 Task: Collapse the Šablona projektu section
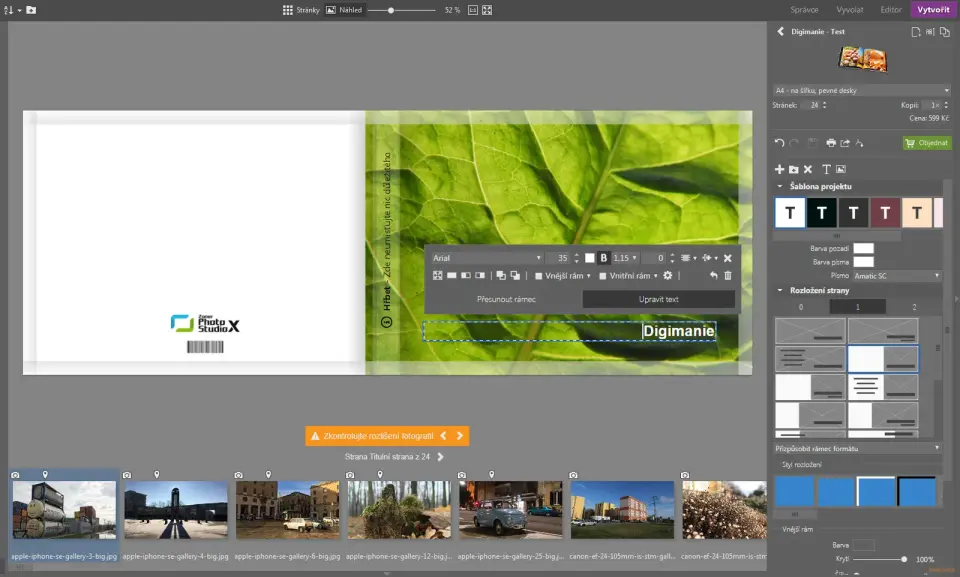[x=780, y=187]
